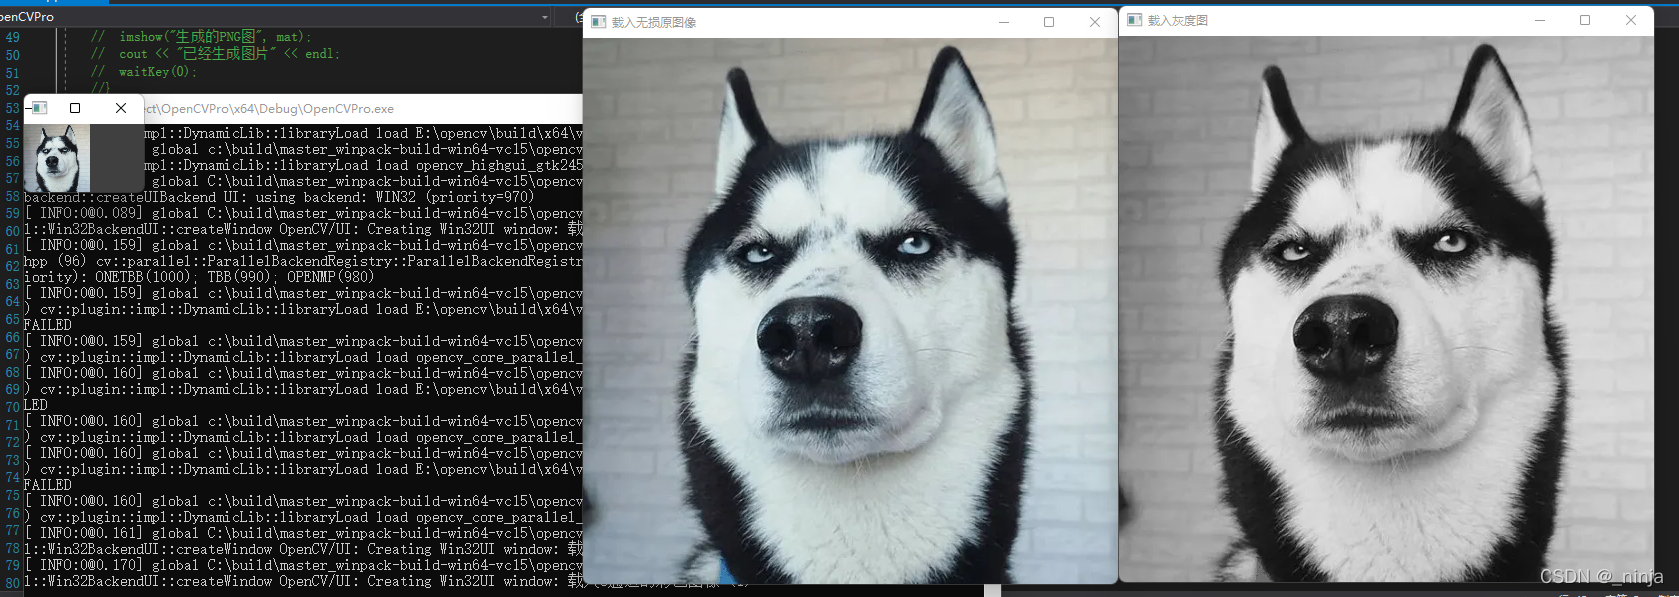Click the 载入无损原图像 window title text
This screenshot has width=1679, height=597.
click(654, 22)
